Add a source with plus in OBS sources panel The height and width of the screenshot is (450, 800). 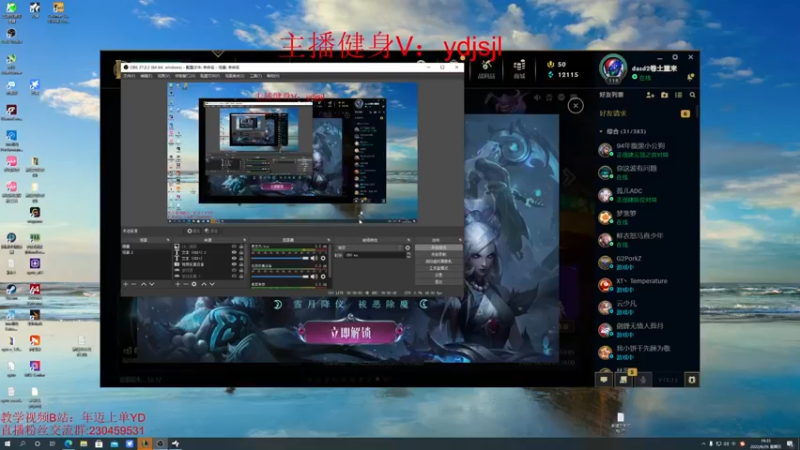pyautogui.click(x=178, y=284)
